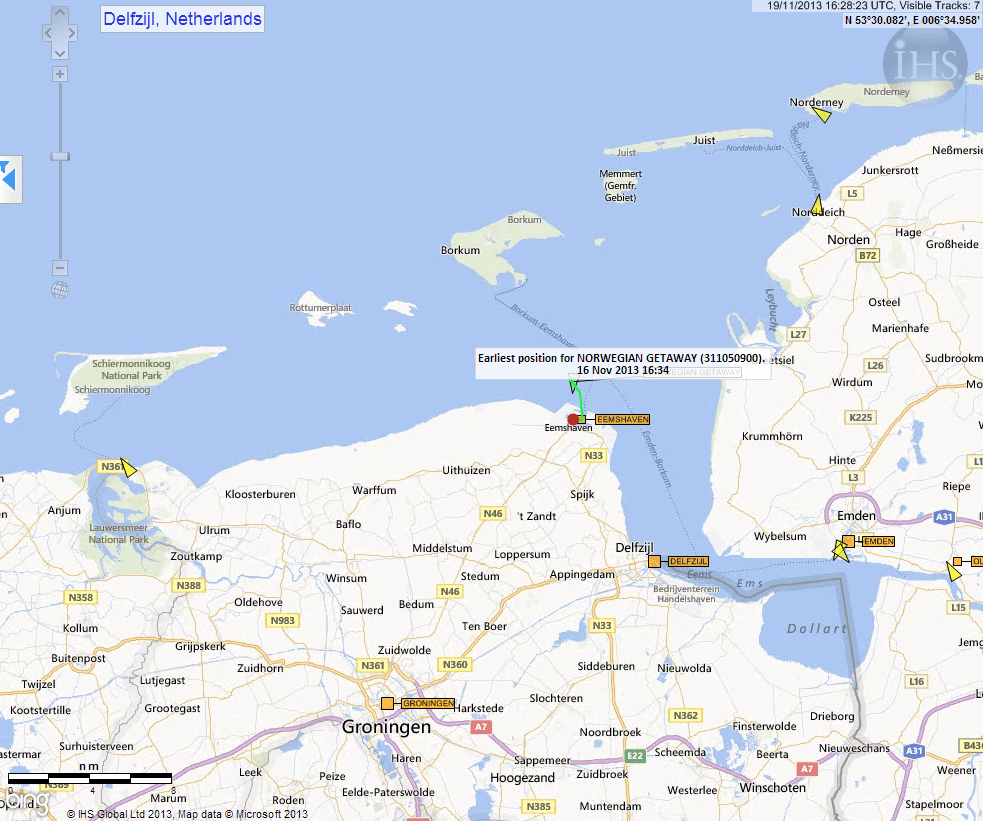983x821 pixels.
Task: Click the orange Delfzijl port square marker
Action: (655, 562)
